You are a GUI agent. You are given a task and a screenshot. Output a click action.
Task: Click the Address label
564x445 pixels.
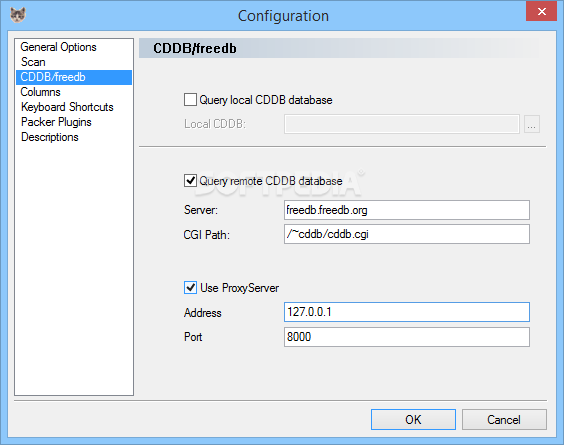point(203,313)
